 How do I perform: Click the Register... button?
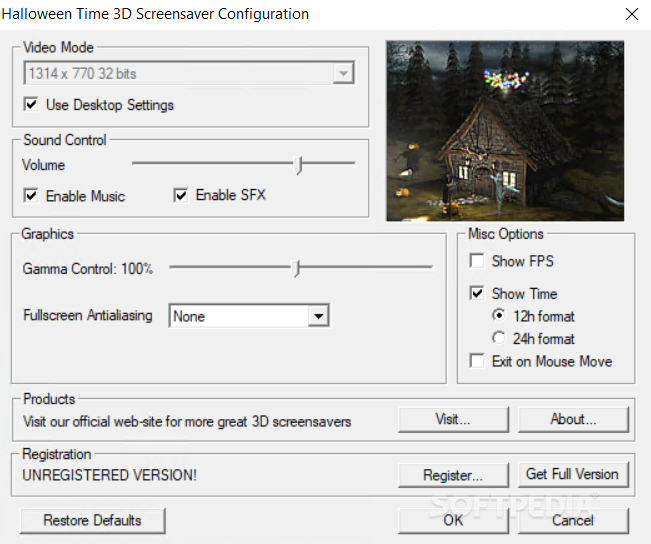point(453,475)
